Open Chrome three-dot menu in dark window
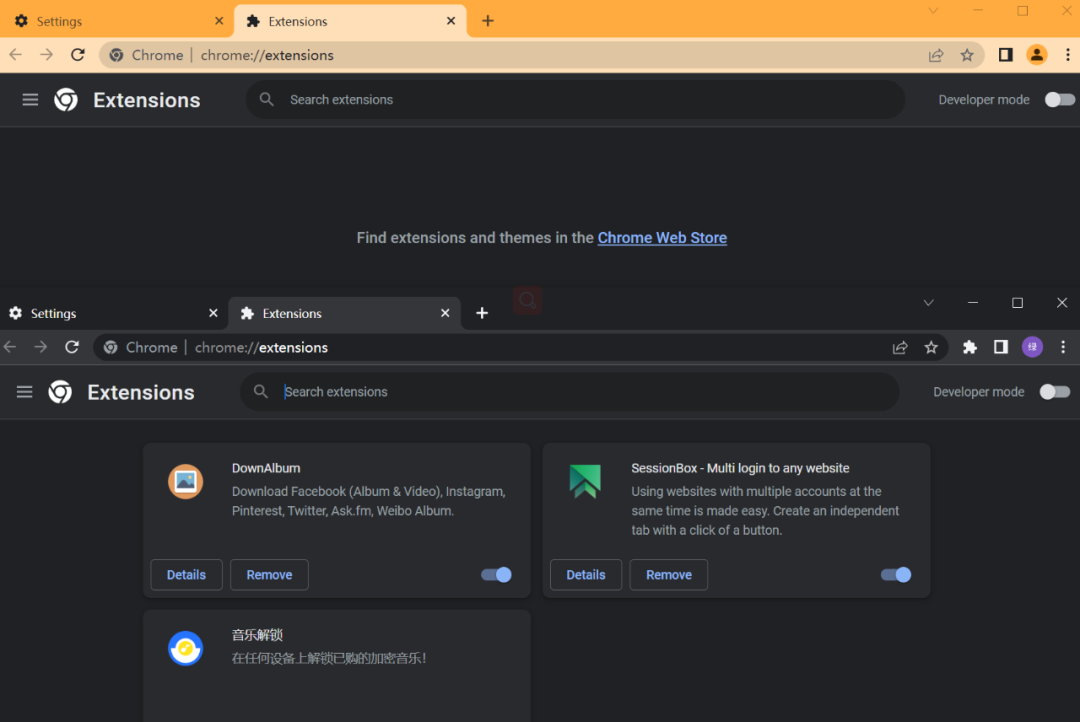 pyautogui.click(x=1063, y=347)
